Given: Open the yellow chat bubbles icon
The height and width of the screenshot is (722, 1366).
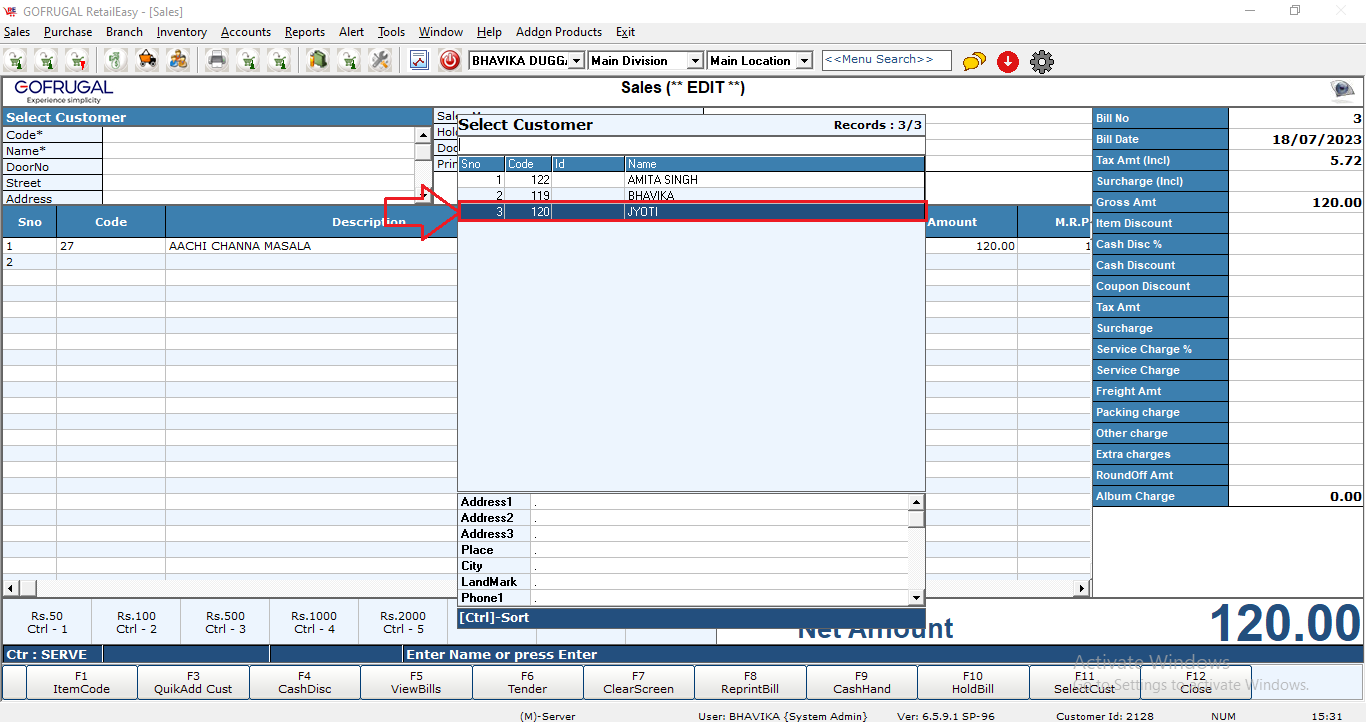Looking at the screenshot, I should click(x=974, y=62).
